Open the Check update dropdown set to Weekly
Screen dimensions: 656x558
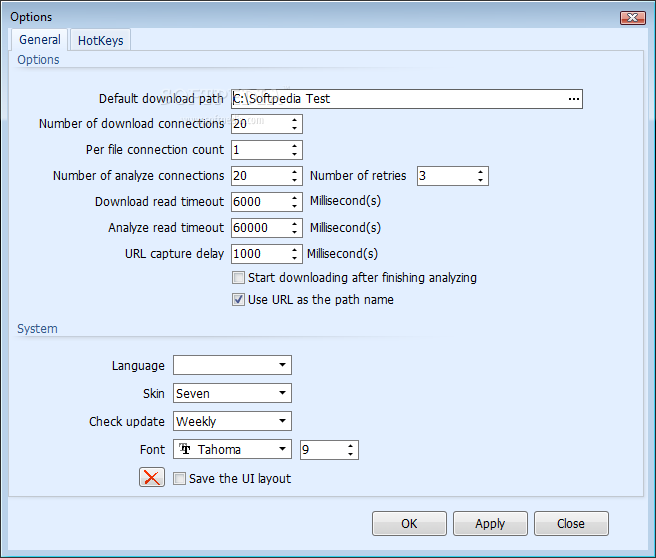pos(232,421)
